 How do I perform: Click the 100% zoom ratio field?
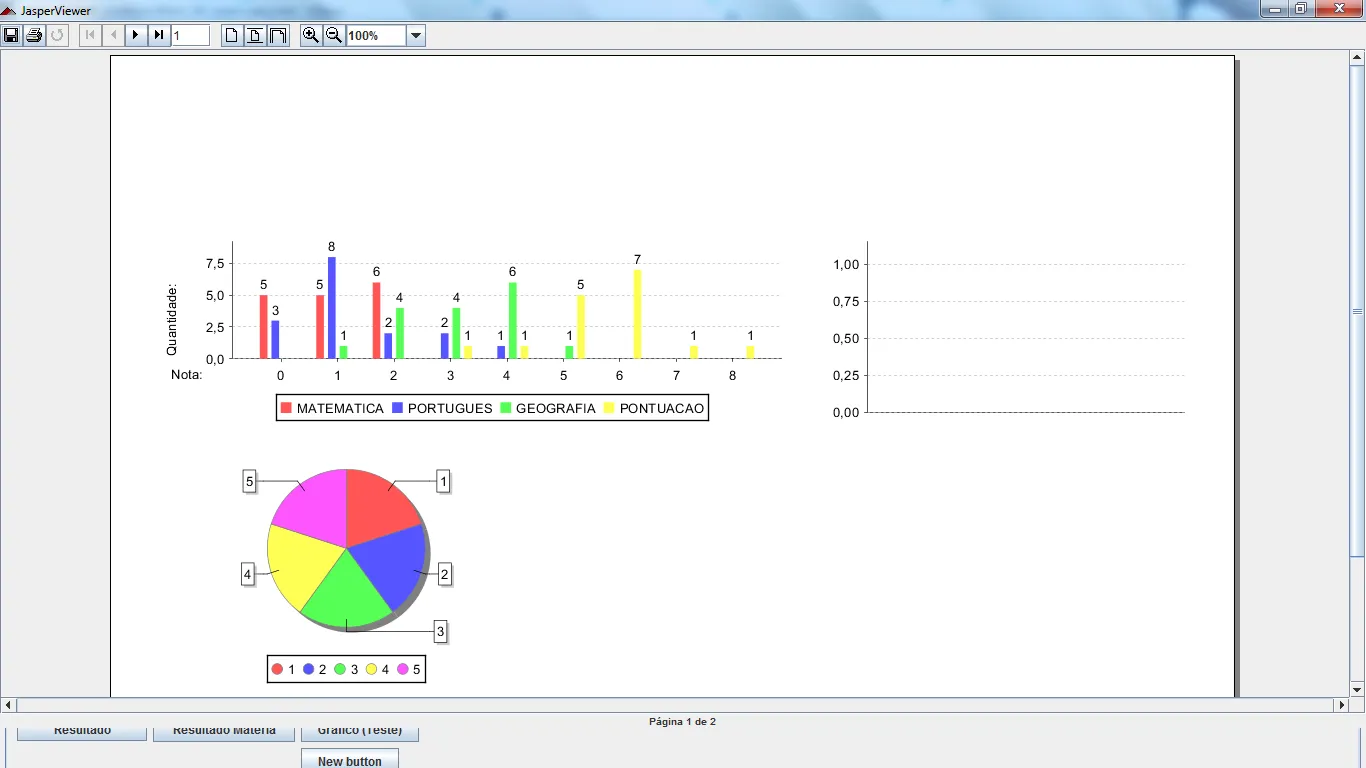[376, 36]
